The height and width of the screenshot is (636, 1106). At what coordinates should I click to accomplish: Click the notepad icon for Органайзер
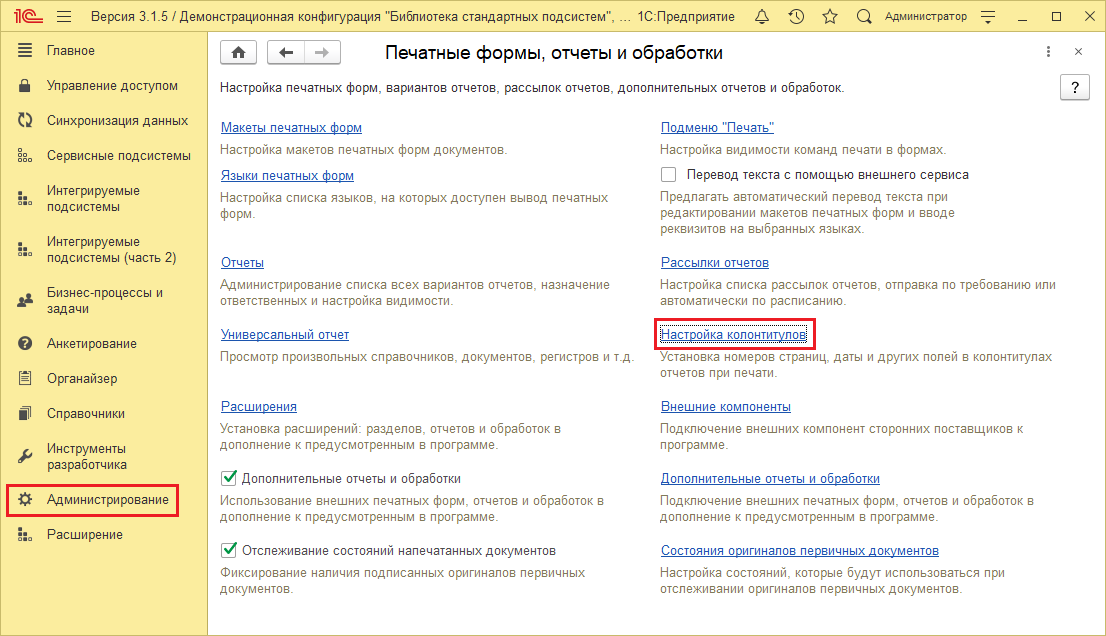pyautogui.click(x=25, y=378)
